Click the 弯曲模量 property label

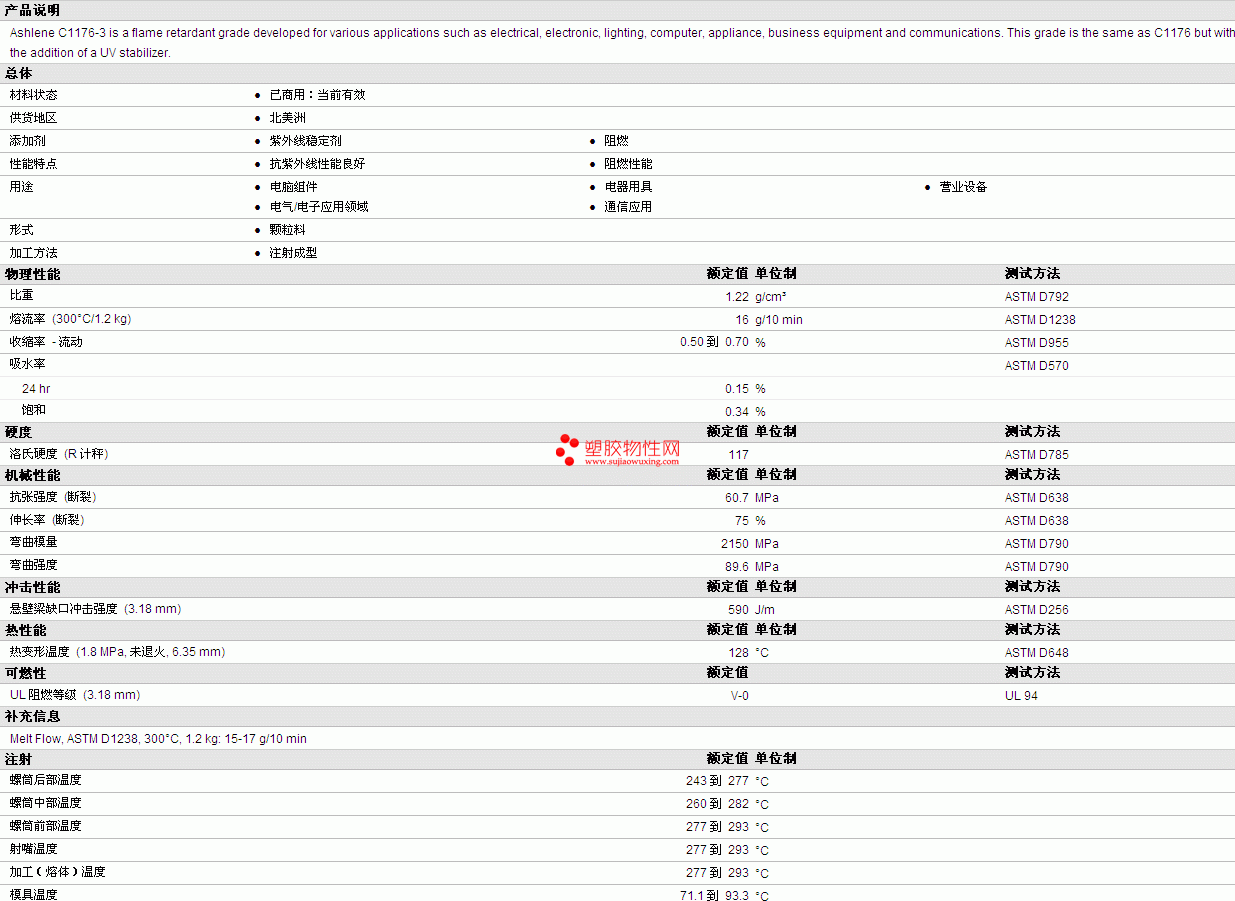tap(34, 543)
